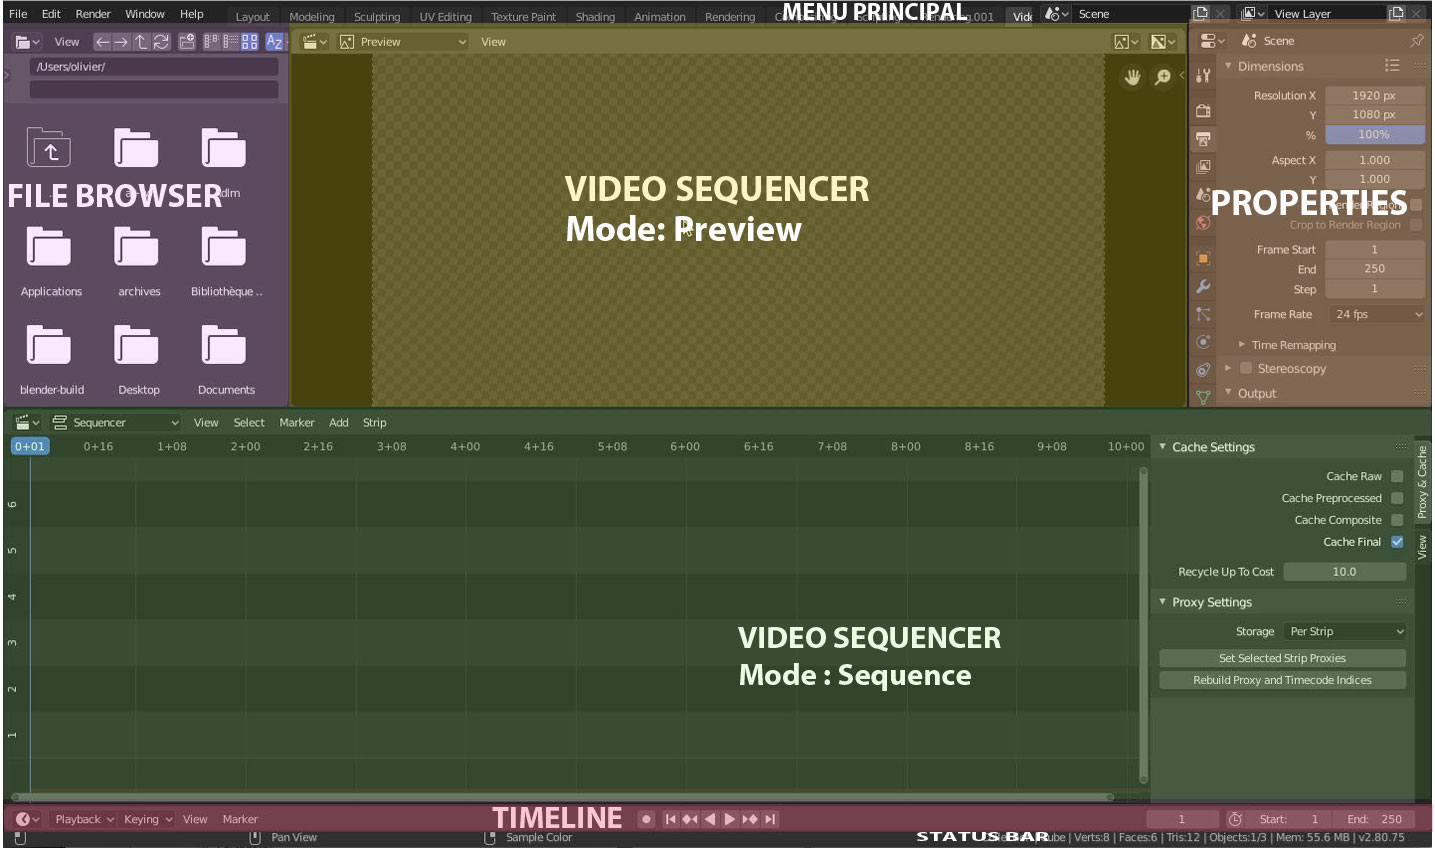The image size is (1435, 848).
Task: Open Sequencer view mode dropdown
Action: tap(116, 422)
